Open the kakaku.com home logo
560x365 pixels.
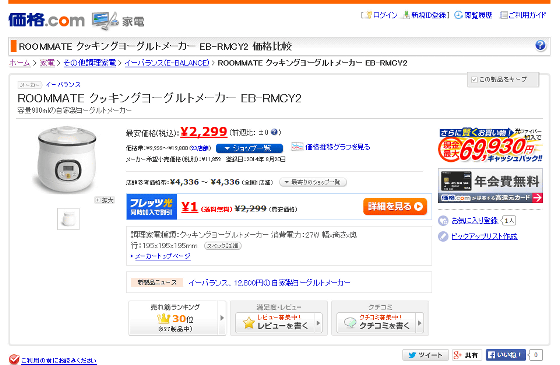[46, 20]
